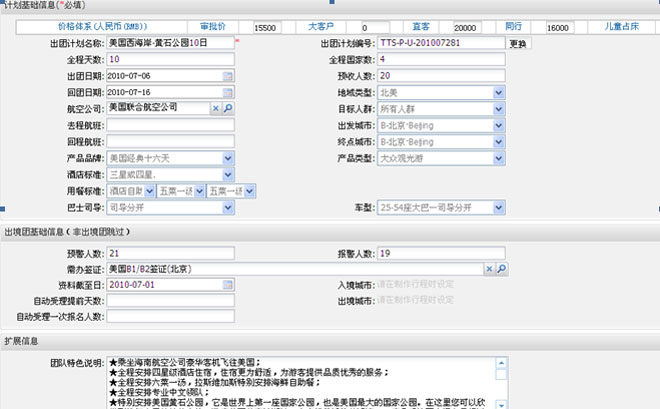Clear the 航空公司 field with X icon
This screenshot has width=660, height=409.
pyautogui.click(x=216, y=108)
